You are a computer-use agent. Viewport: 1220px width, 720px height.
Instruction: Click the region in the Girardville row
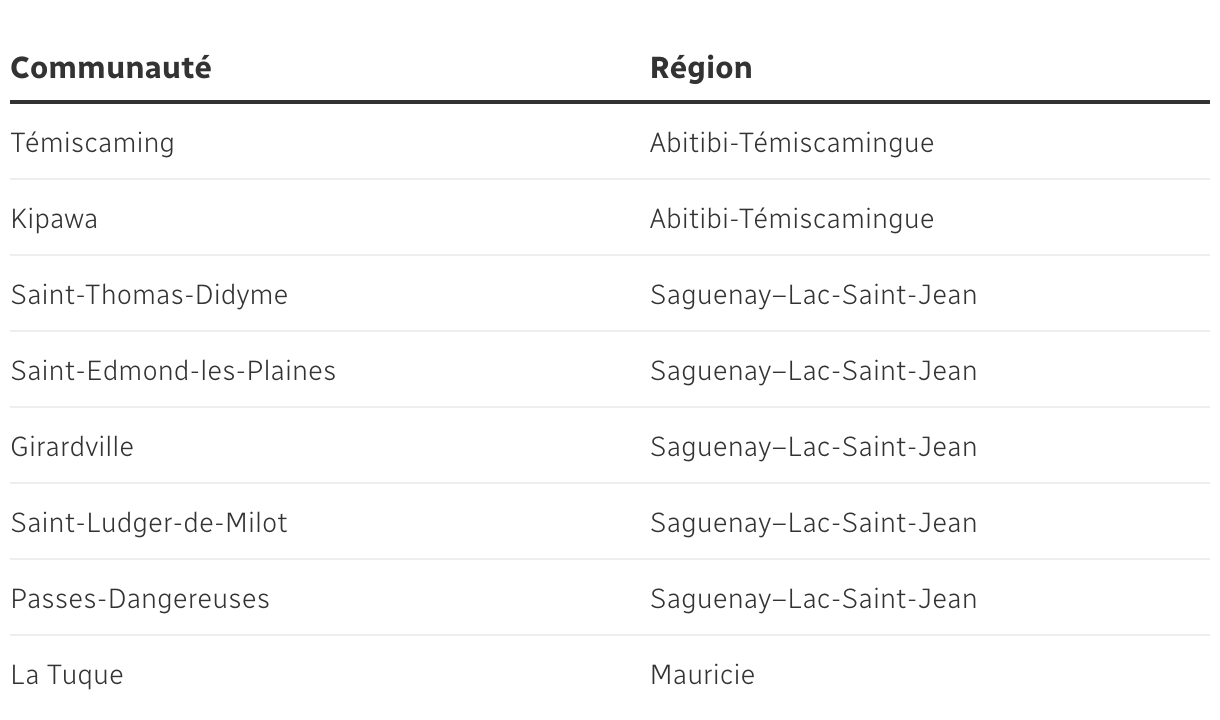[x=813, y=447]
